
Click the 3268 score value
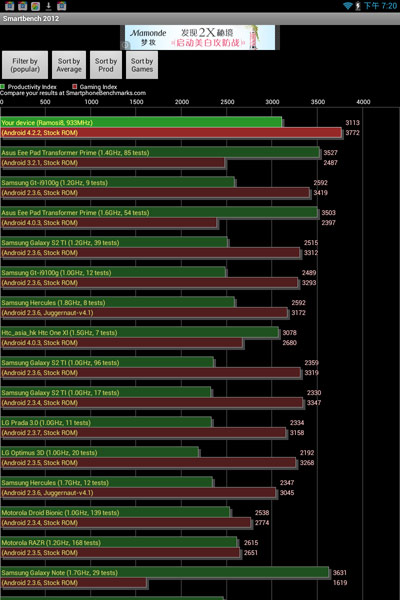307,463
